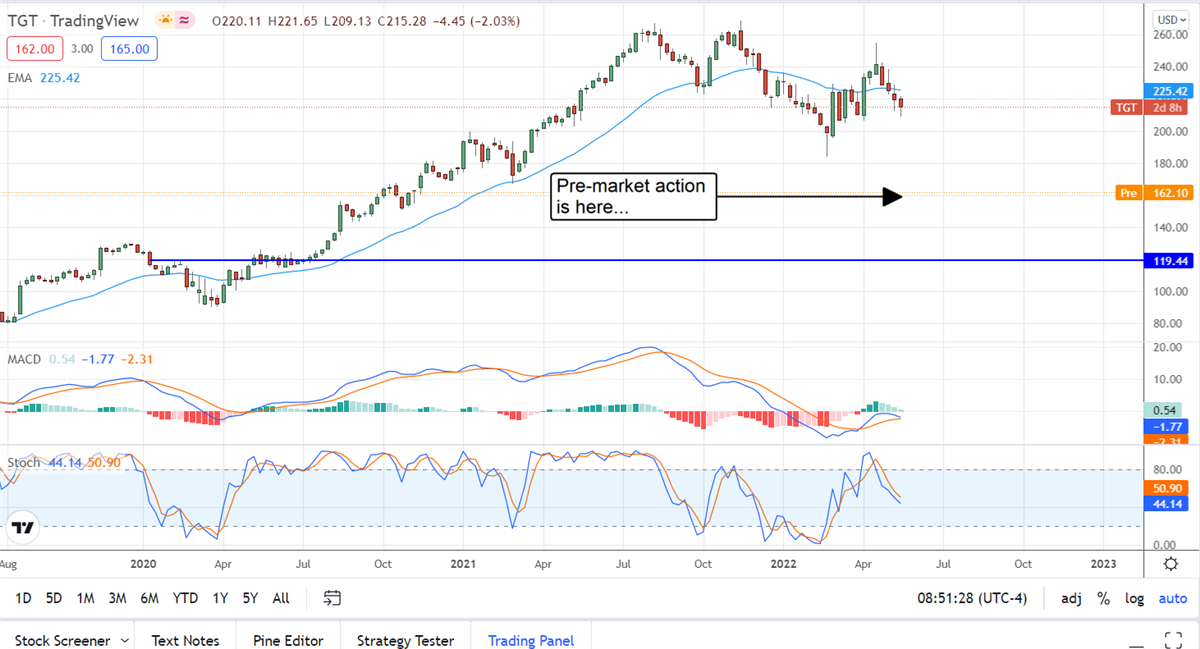Switch to the Text Notes tab
The height and width of the screenshot is (649, 1200).
point(185,640)
